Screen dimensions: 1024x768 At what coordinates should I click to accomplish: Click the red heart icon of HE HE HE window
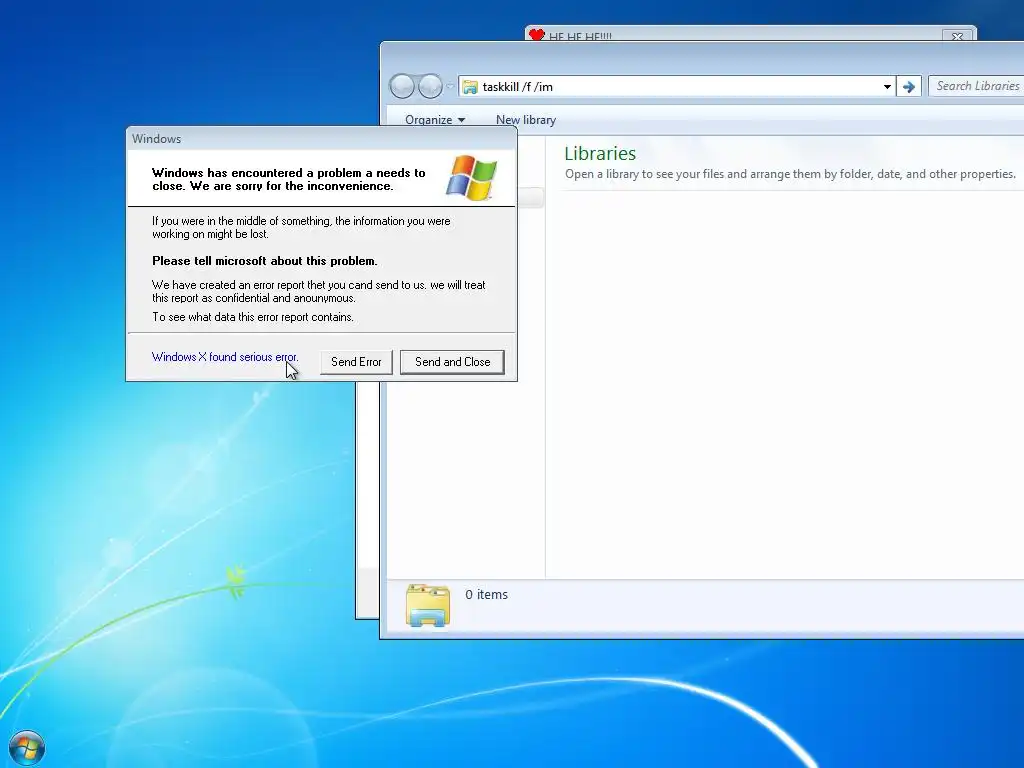coord(536,35)
